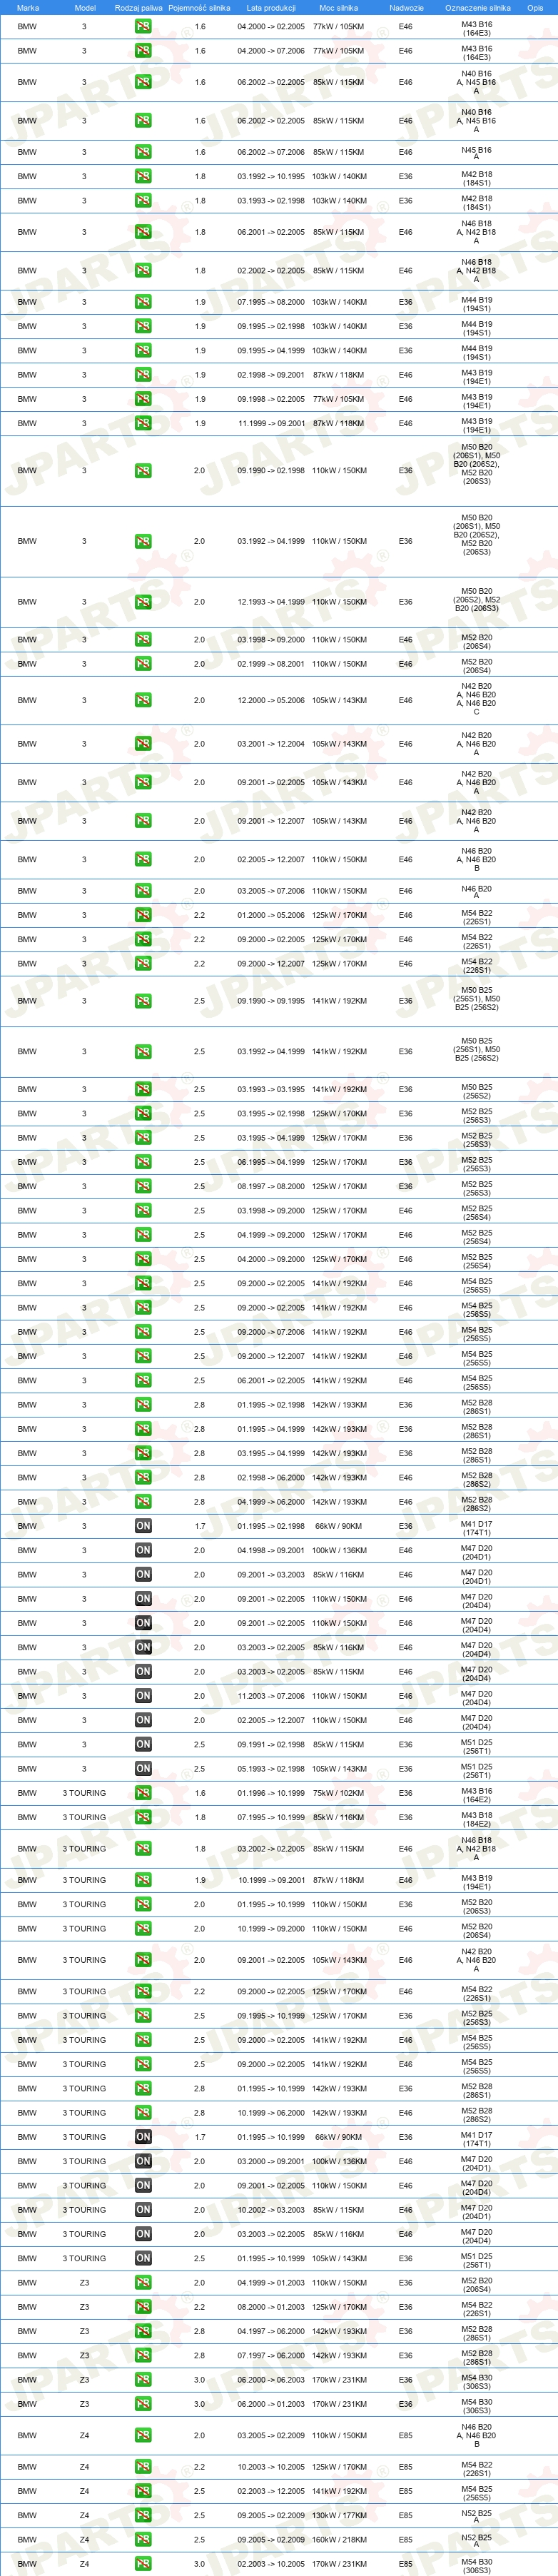Click the diesel ON icon in the 3 TOURING 2.5 M51 D25 row
This screenshot has height=2576, width=558.
143,2258
